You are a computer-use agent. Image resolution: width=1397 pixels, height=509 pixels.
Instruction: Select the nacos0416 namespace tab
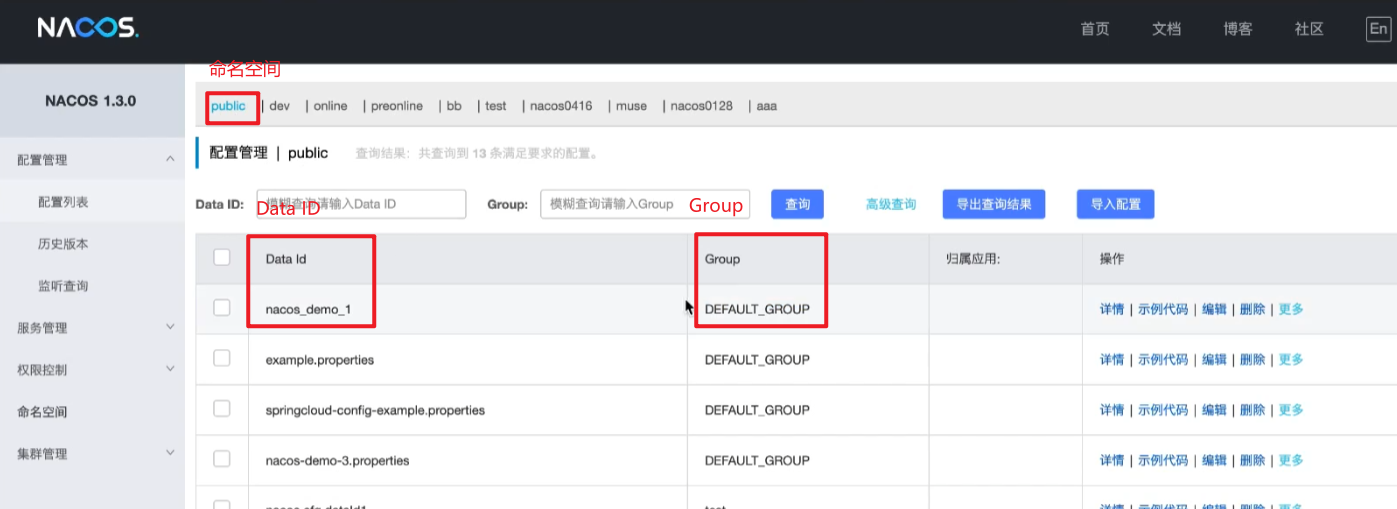(x=561, y=106)
